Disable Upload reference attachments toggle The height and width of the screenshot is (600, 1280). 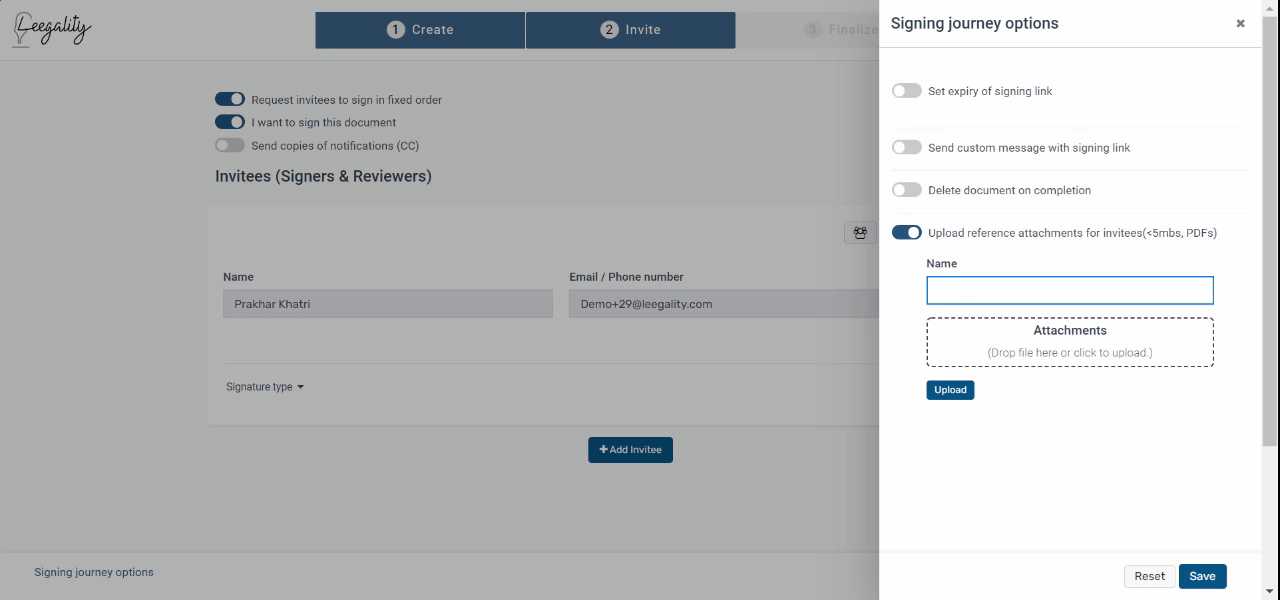click(x=907, y=233)
